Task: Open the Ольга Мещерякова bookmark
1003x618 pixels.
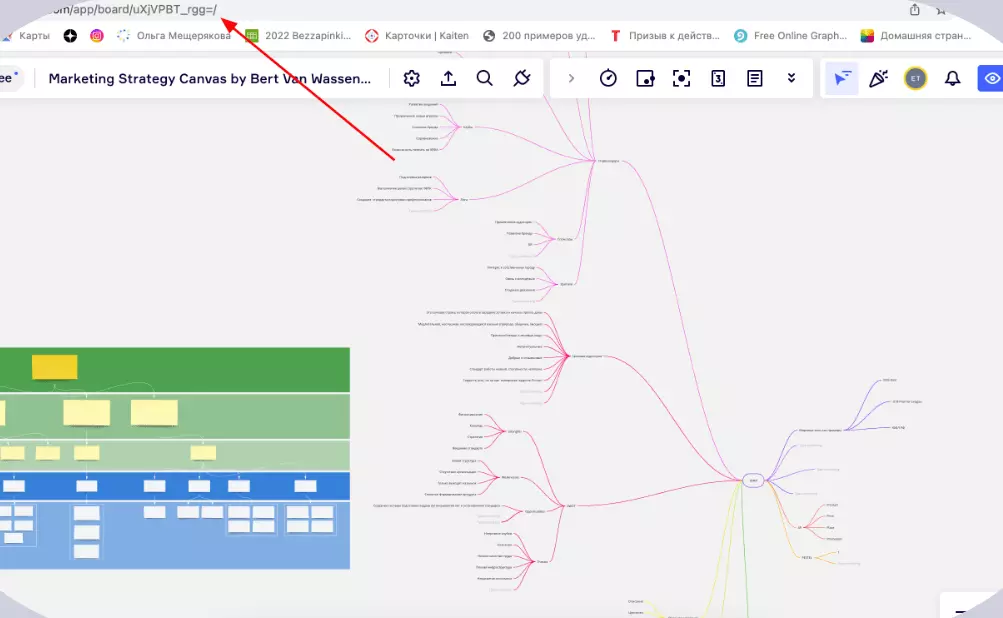Action: tap(174, 36)
